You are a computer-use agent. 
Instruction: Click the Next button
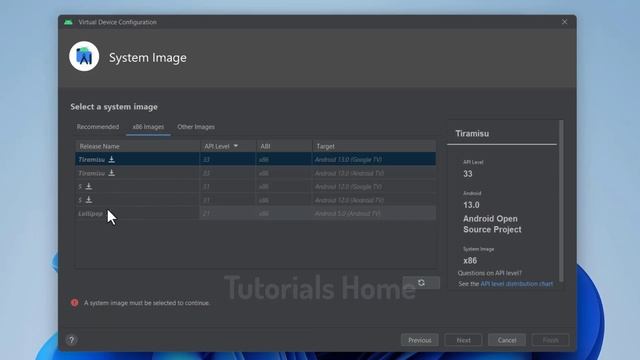pyautogui.click(x=463, y=340)
